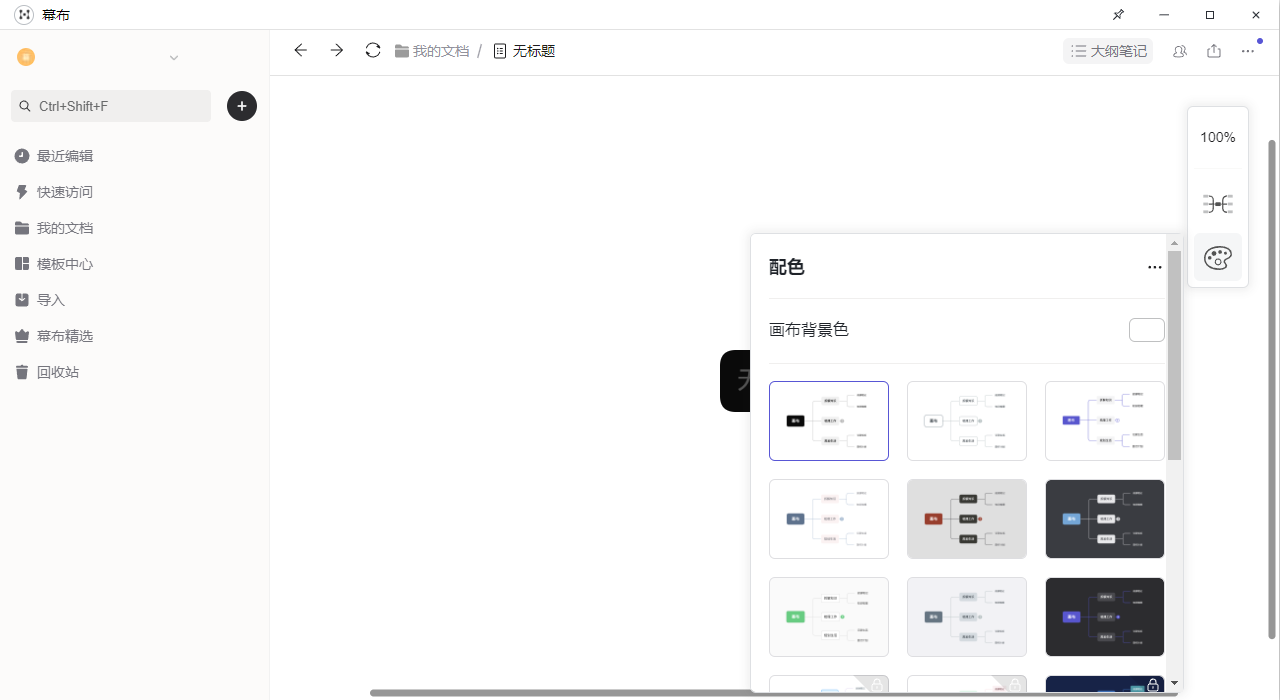This screenshot has width=1280, height=700.
Task: Click the 配色 panel scroll down arrow
Action: tap(1174, 683)
